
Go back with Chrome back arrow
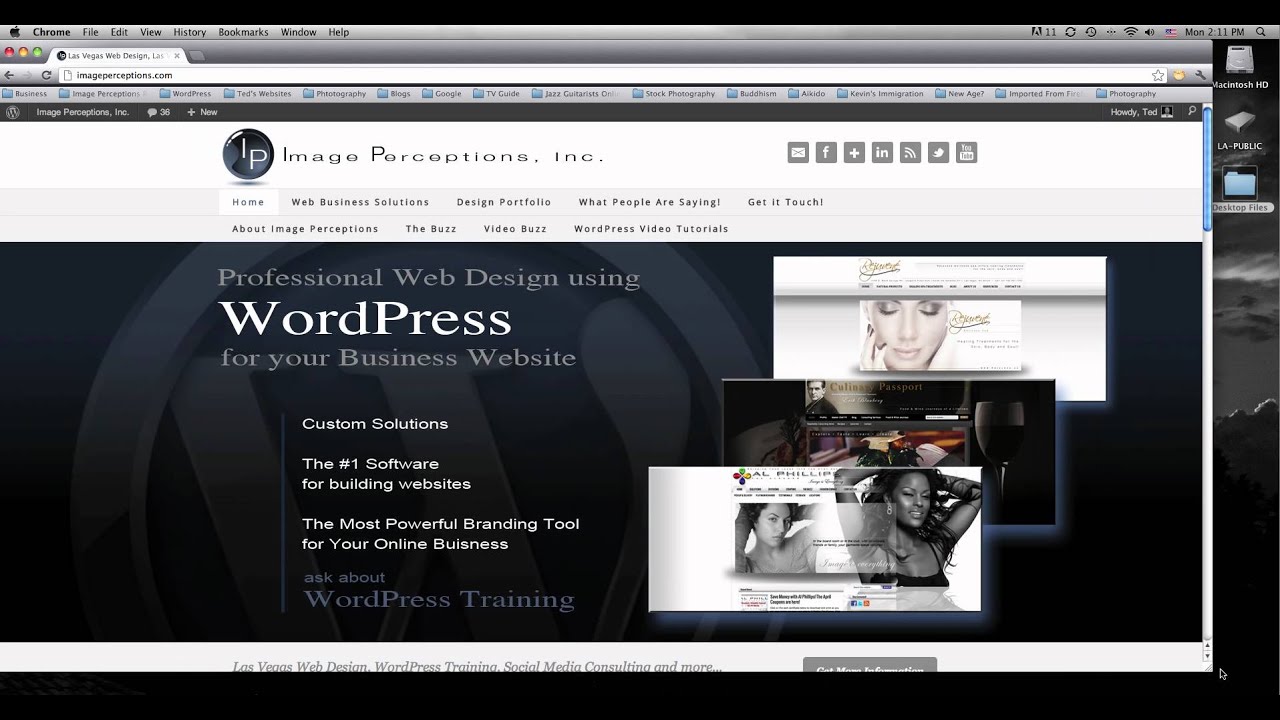[10, 75]
